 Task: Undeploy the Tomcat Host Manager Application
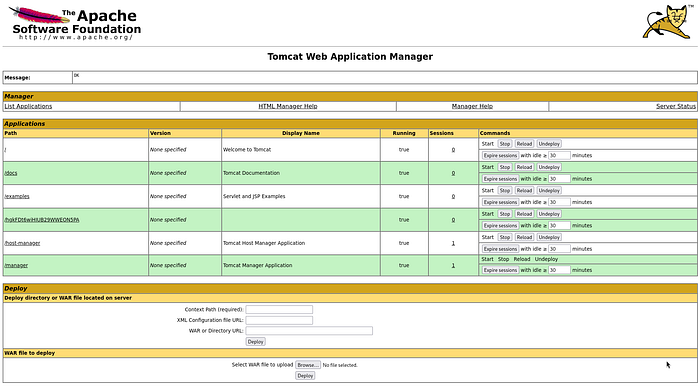[x=549, y=237]
